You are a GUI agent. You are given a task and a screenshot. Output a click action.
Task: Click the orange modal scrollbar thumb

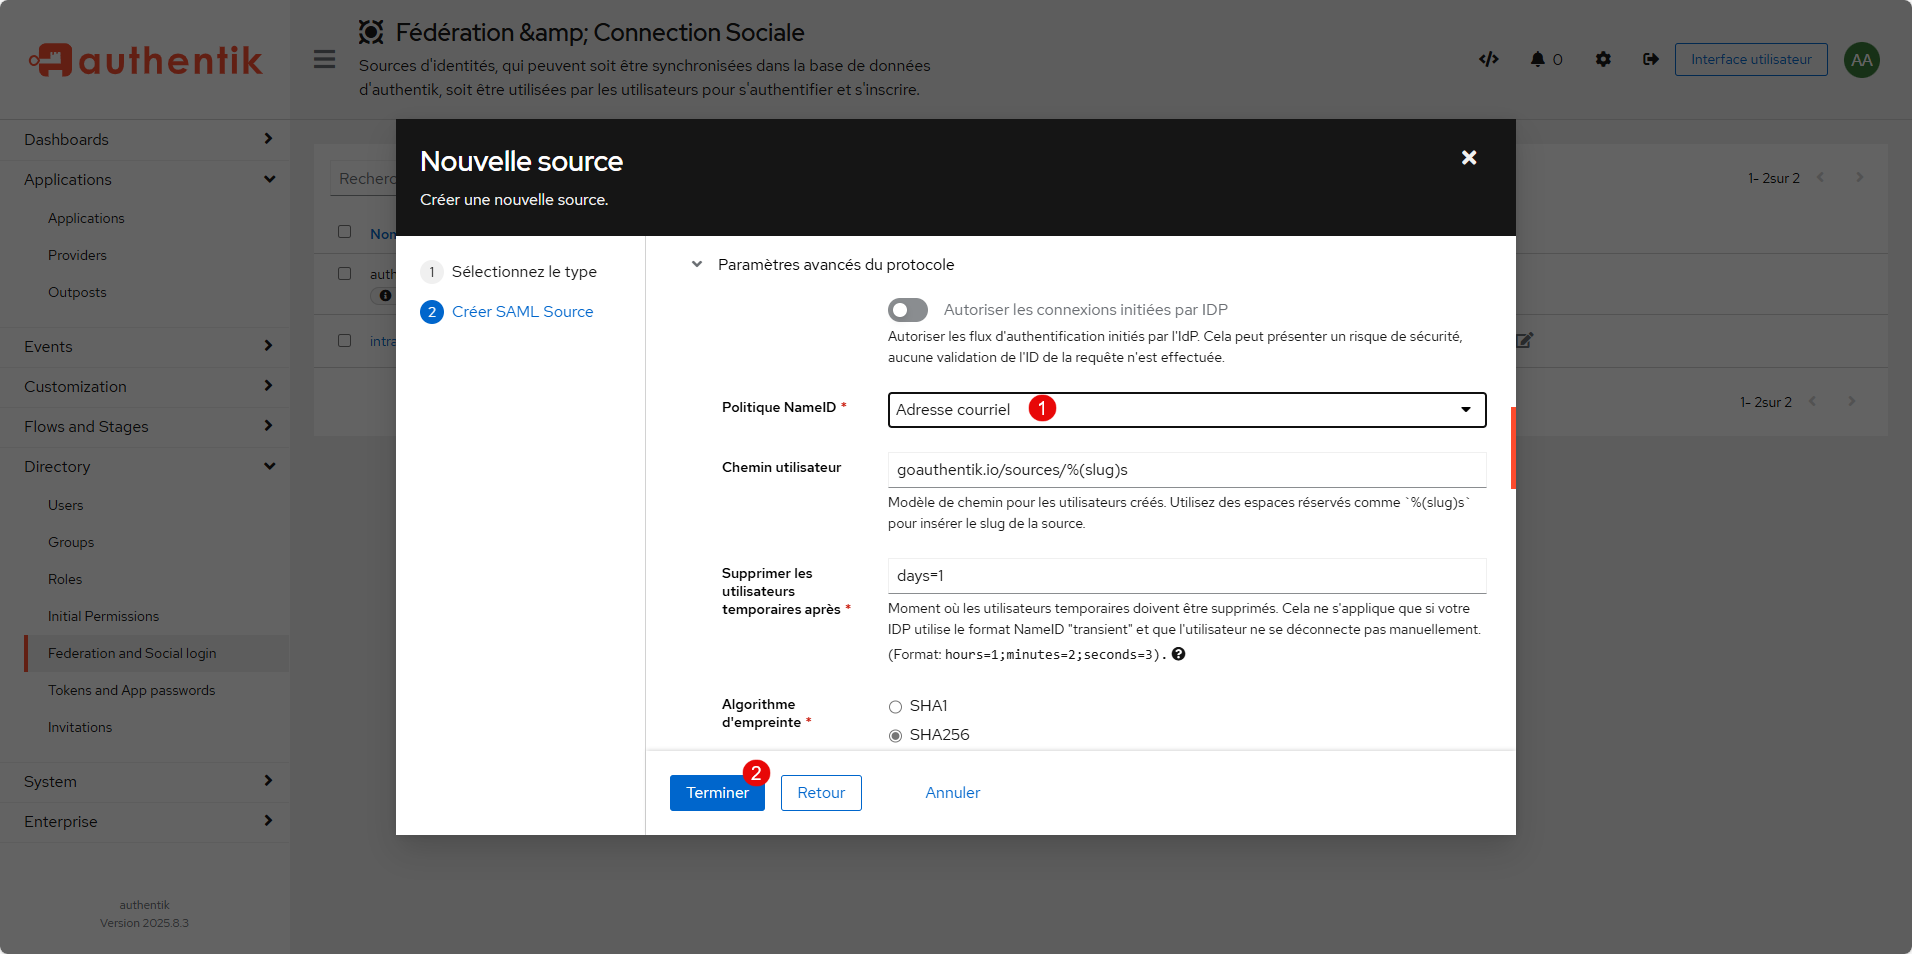click(x=1512, y=448)
